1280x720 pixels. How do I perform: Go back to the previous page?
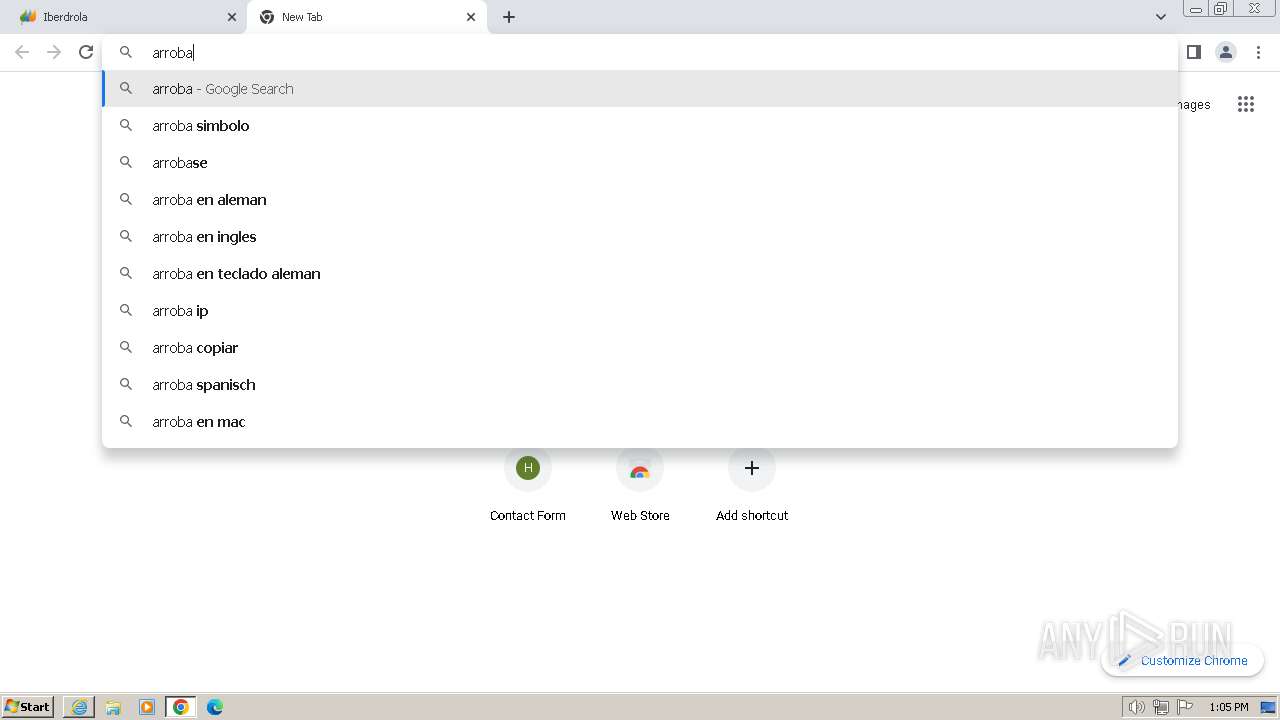coord(22,52)
